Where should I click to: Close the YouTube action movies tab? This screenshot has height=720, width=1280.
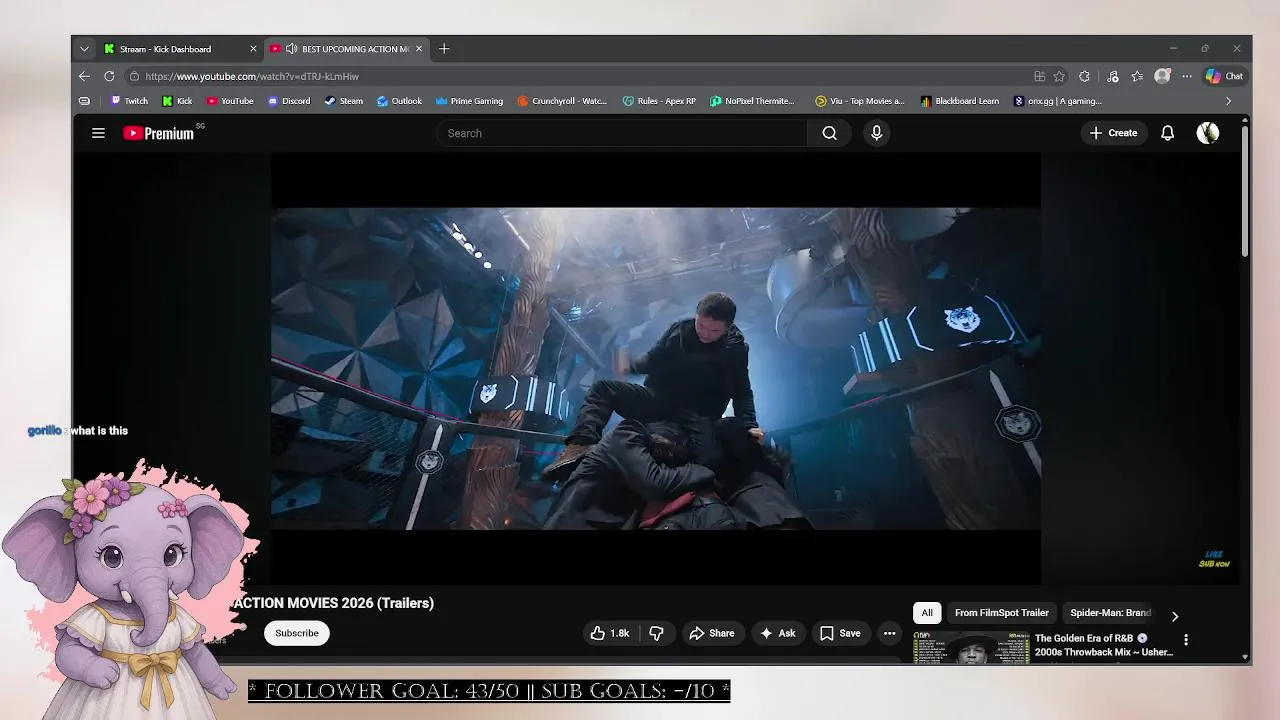tap(419, 49)
